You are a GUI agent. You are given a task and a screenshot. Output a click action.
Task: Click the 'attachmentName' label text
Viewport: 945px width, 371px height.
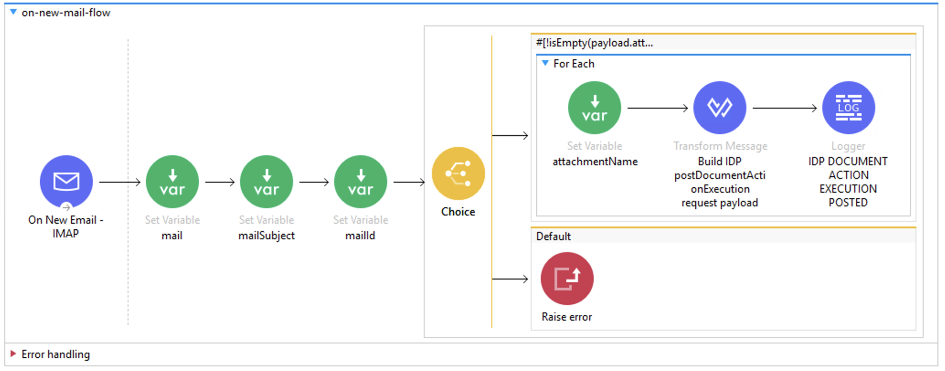click(x=594, y=161)
